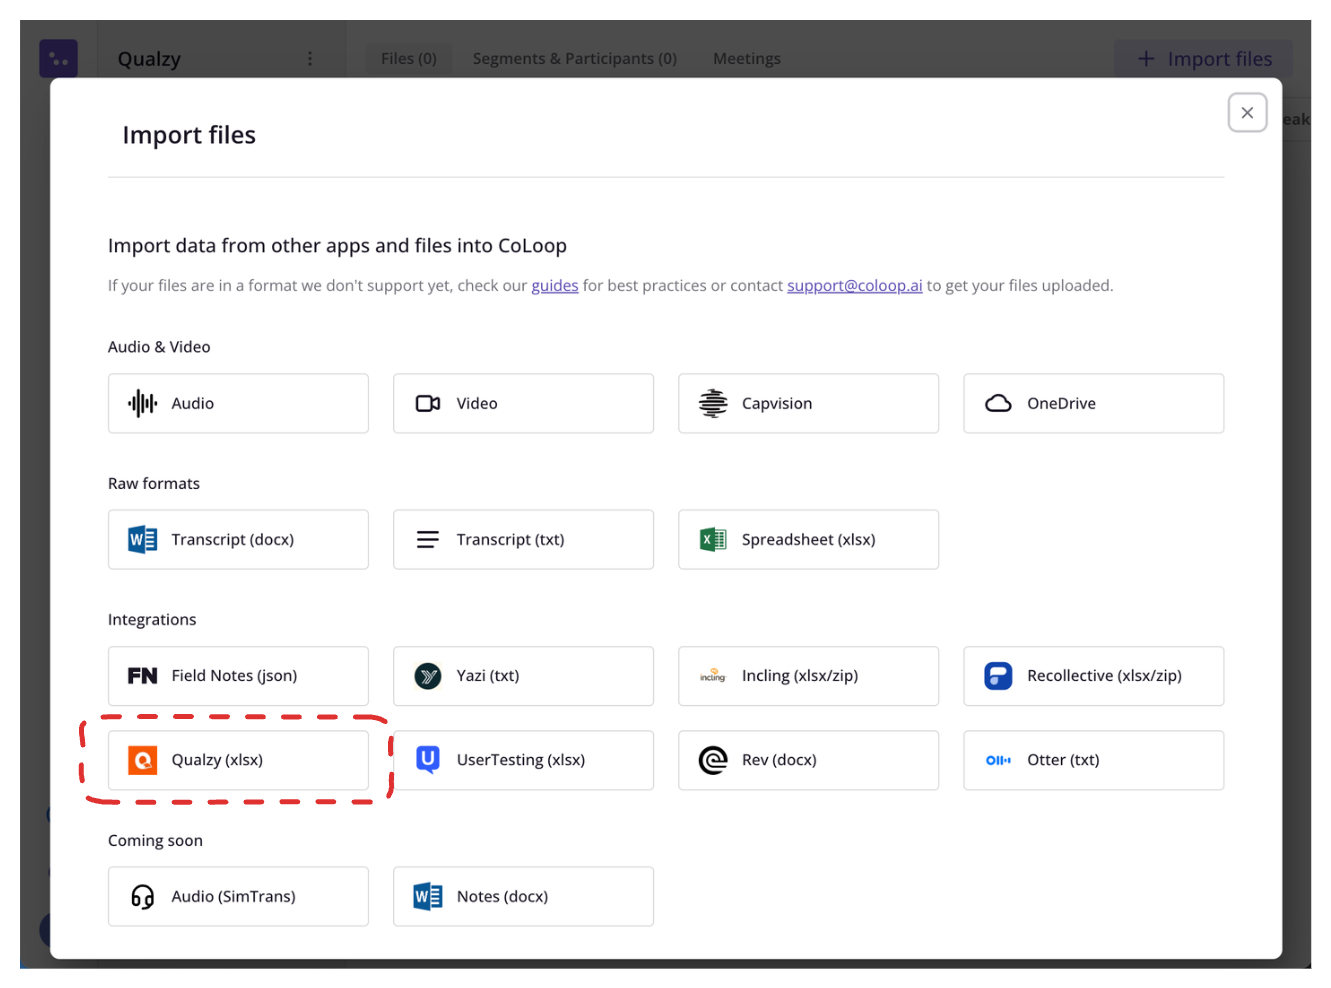Click the headset icon for Audio (SimTrans)
The image size is (1331, 988).
click(x=143, y=896)
